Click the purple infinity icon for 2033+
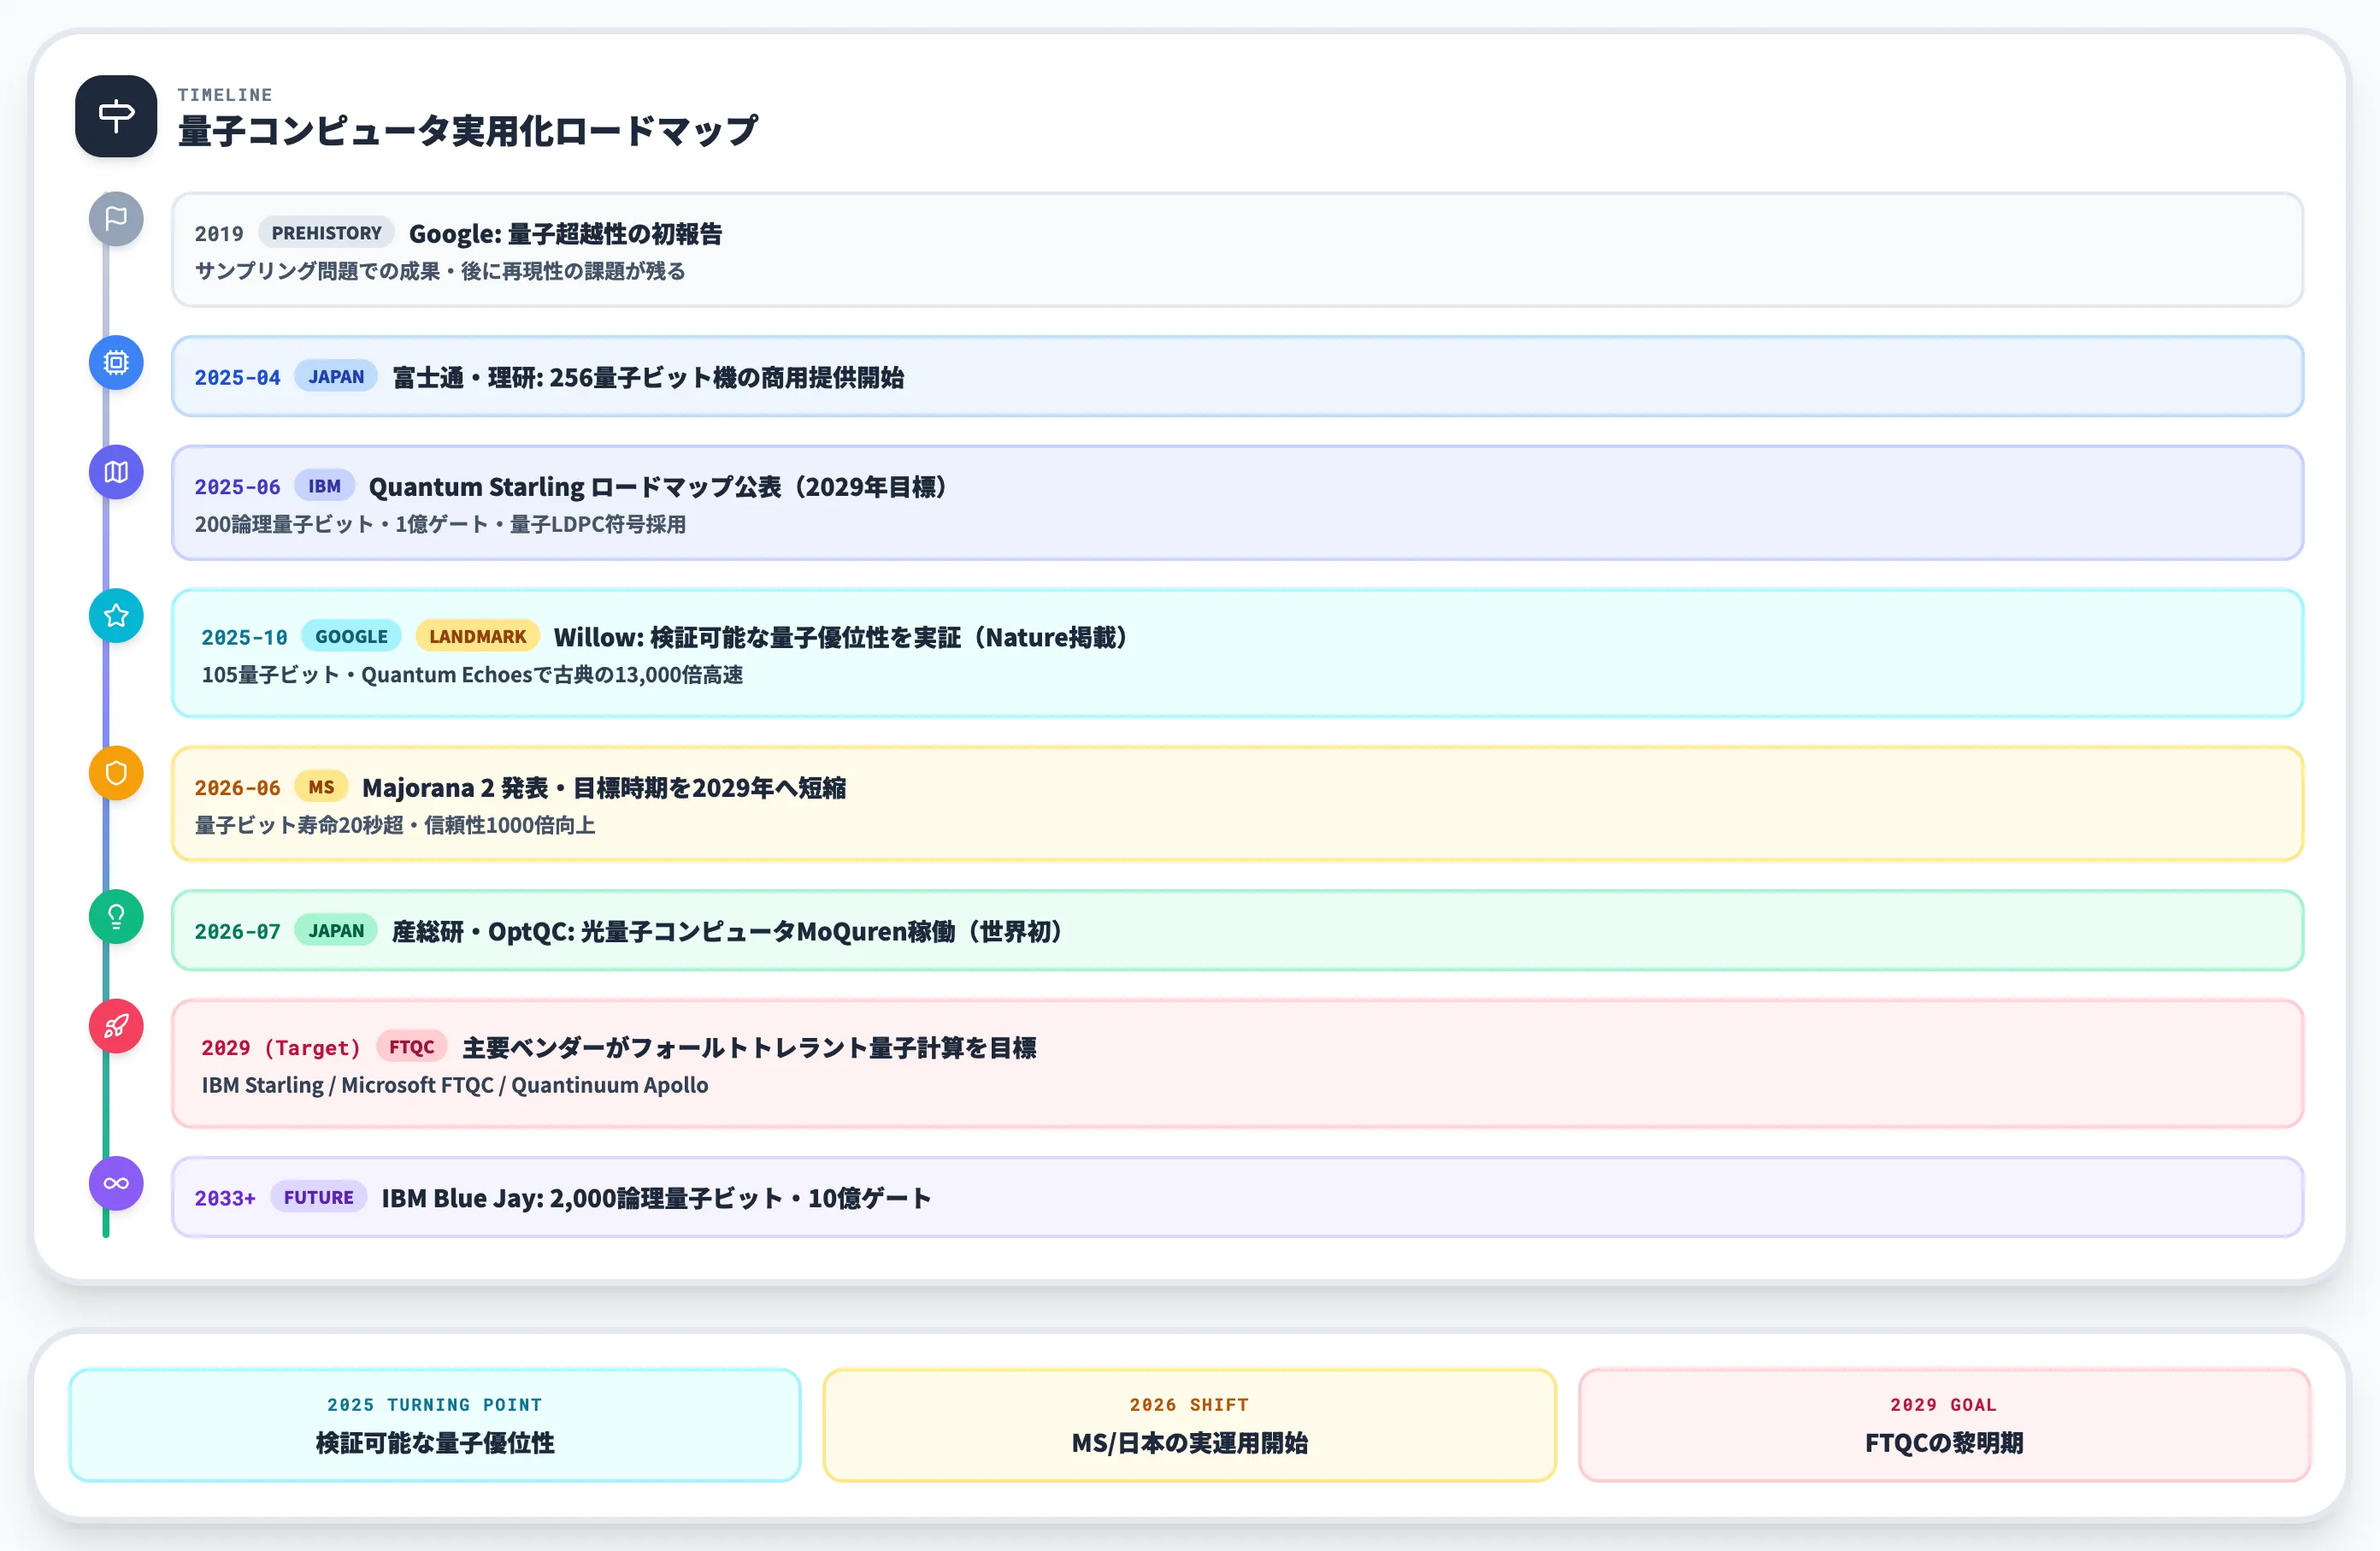The height and width of the screenshot is (1551, 2380). (116, 1184)
